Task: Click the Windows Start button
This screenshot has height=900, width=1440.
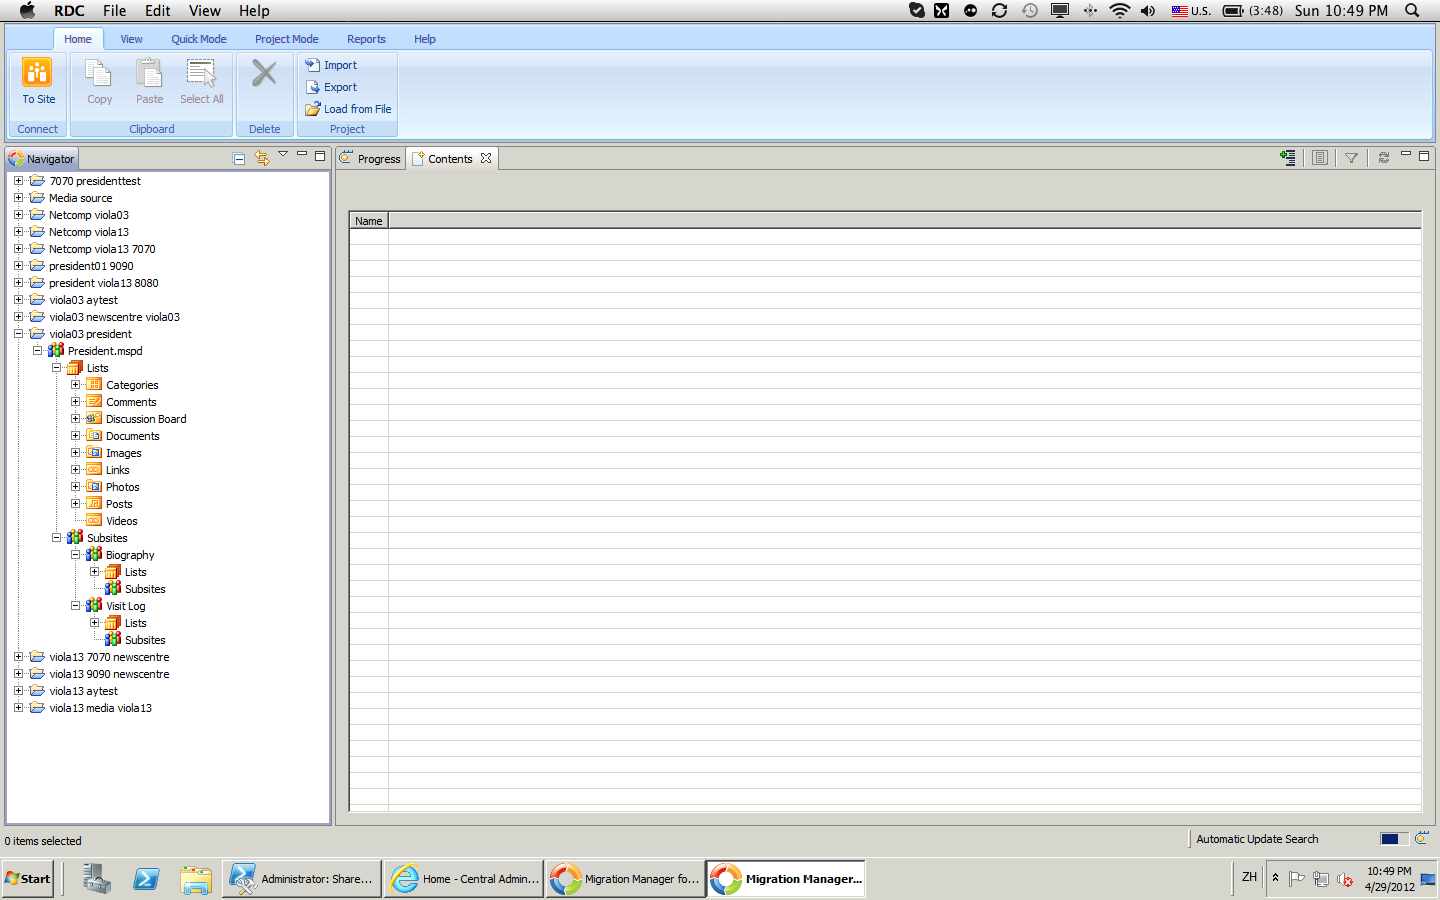Action: [x=28, y=879]
